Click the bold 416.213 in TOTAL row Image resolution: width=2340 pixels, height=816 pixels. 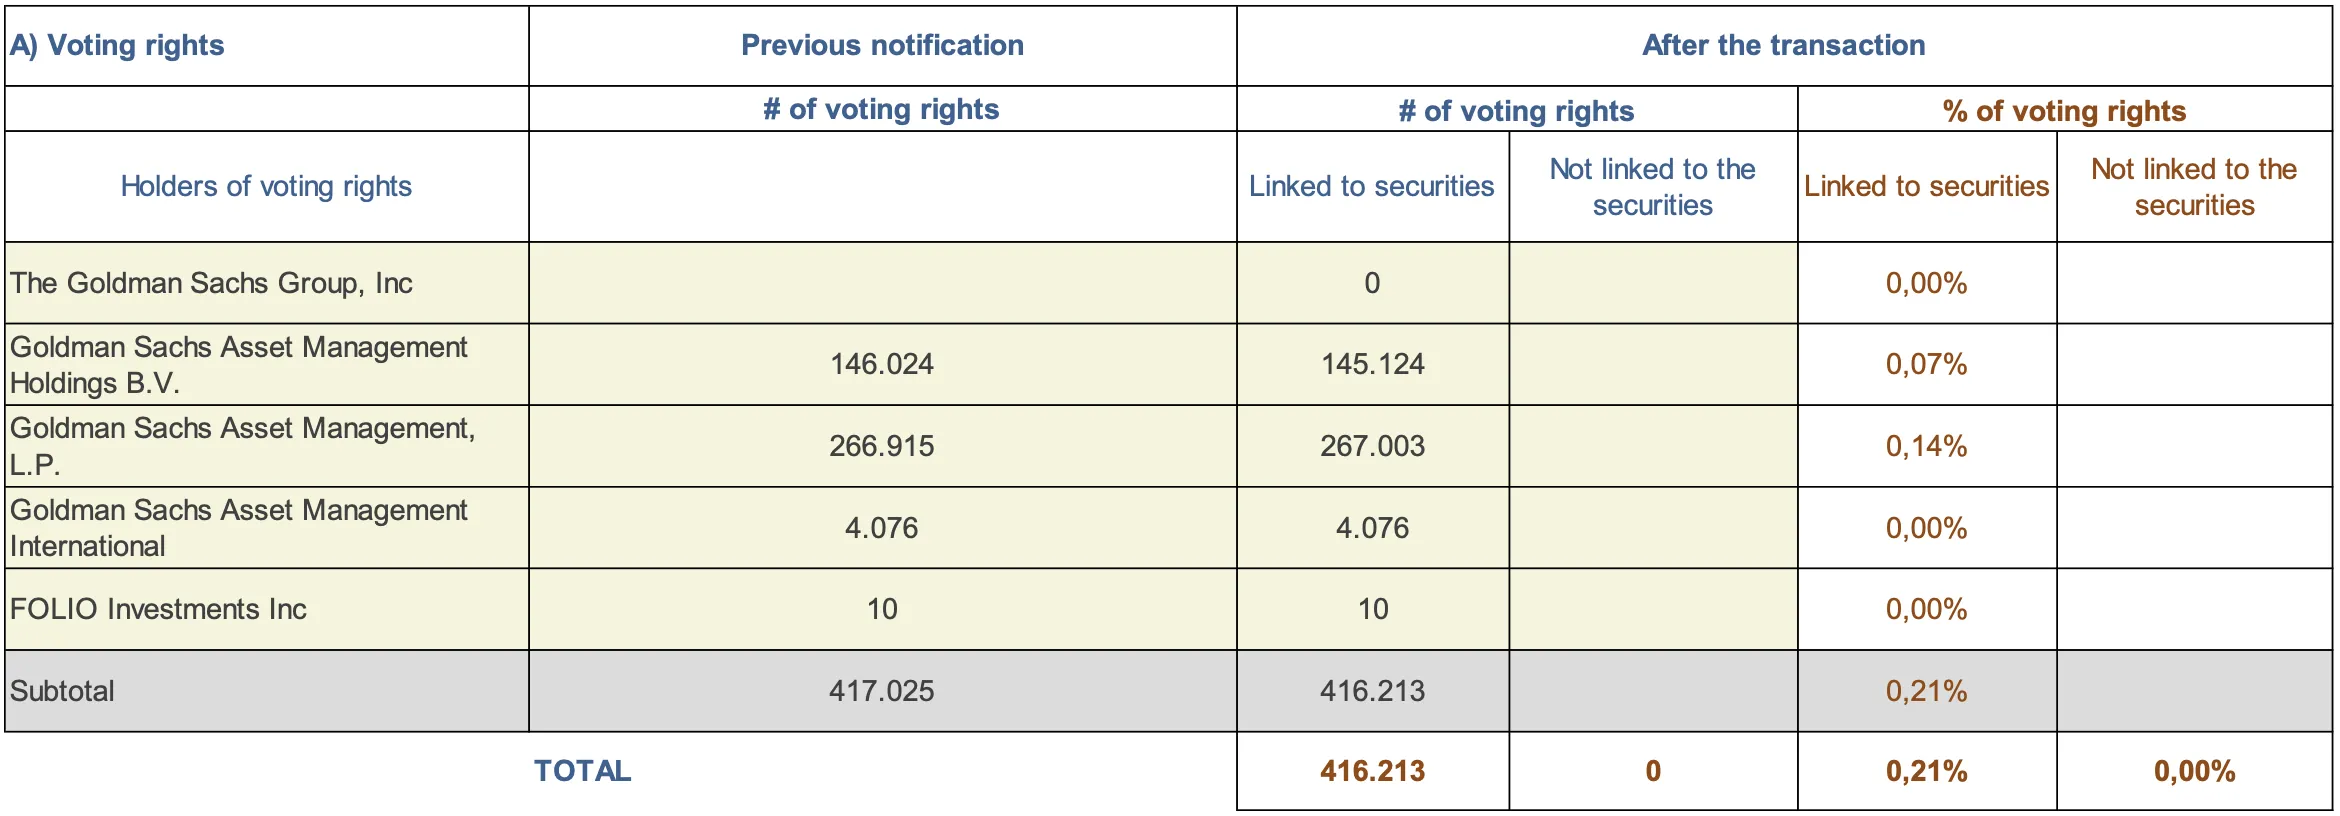coord(1372,771)
